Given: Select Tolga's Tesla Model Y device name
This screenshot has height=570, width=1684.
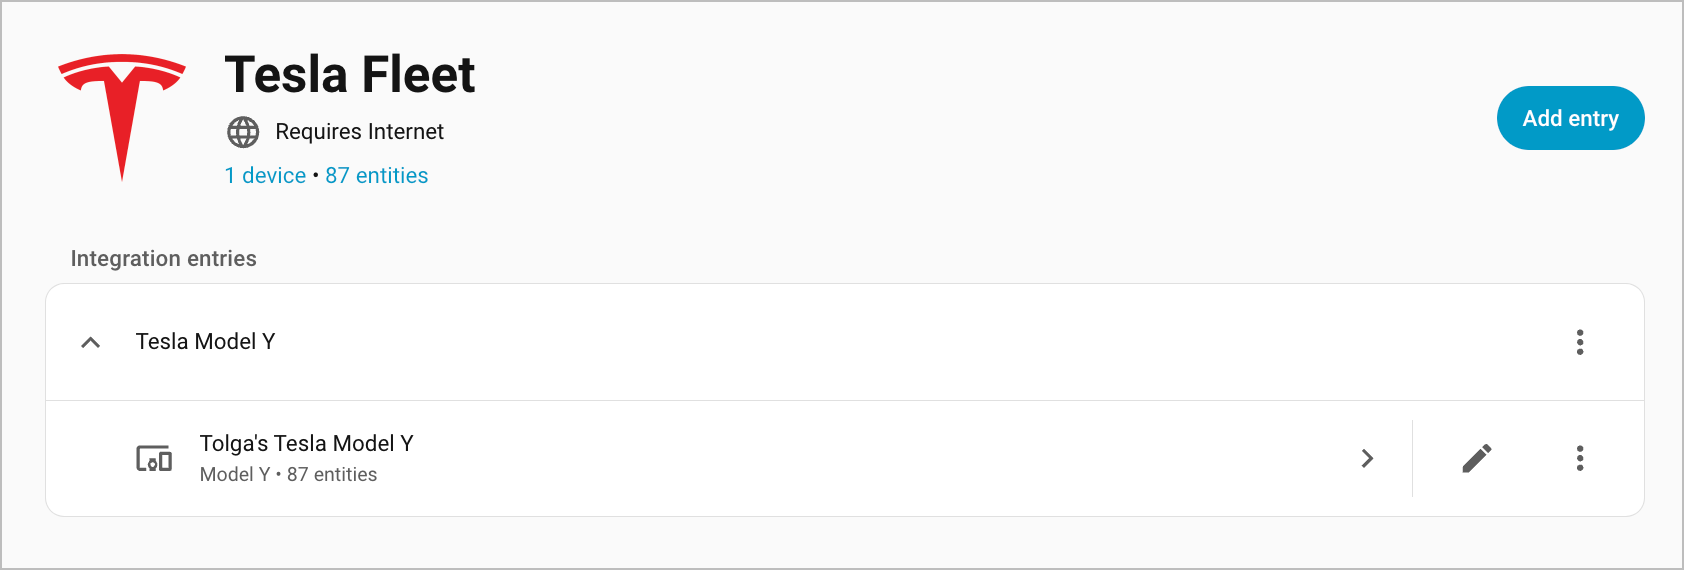Looking at the screenshot, I should coord(306,443).
